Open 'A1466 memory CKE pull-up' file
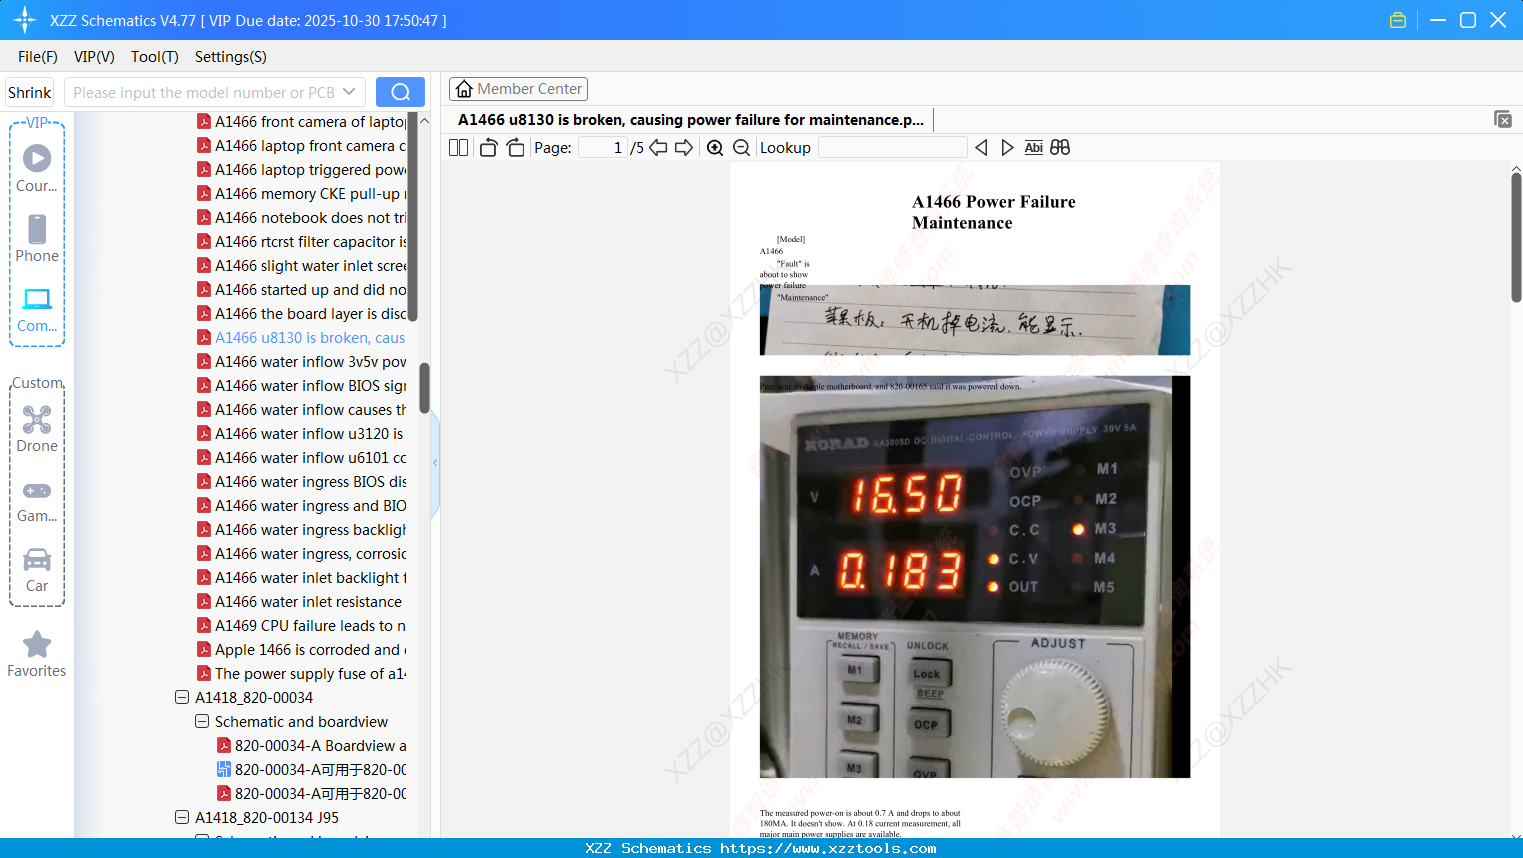The image size is (1523, 858). 301,193
